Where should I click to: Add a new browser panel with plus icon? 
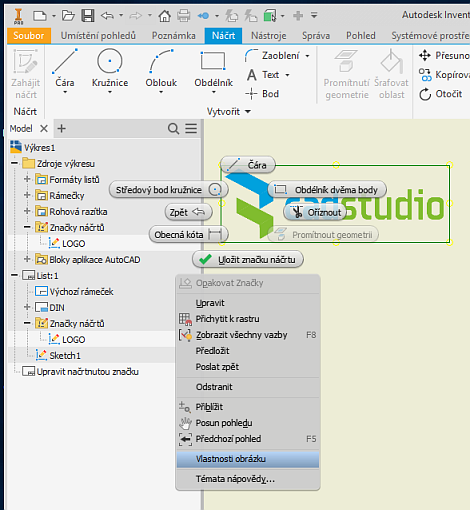click(x=61, y=128)
